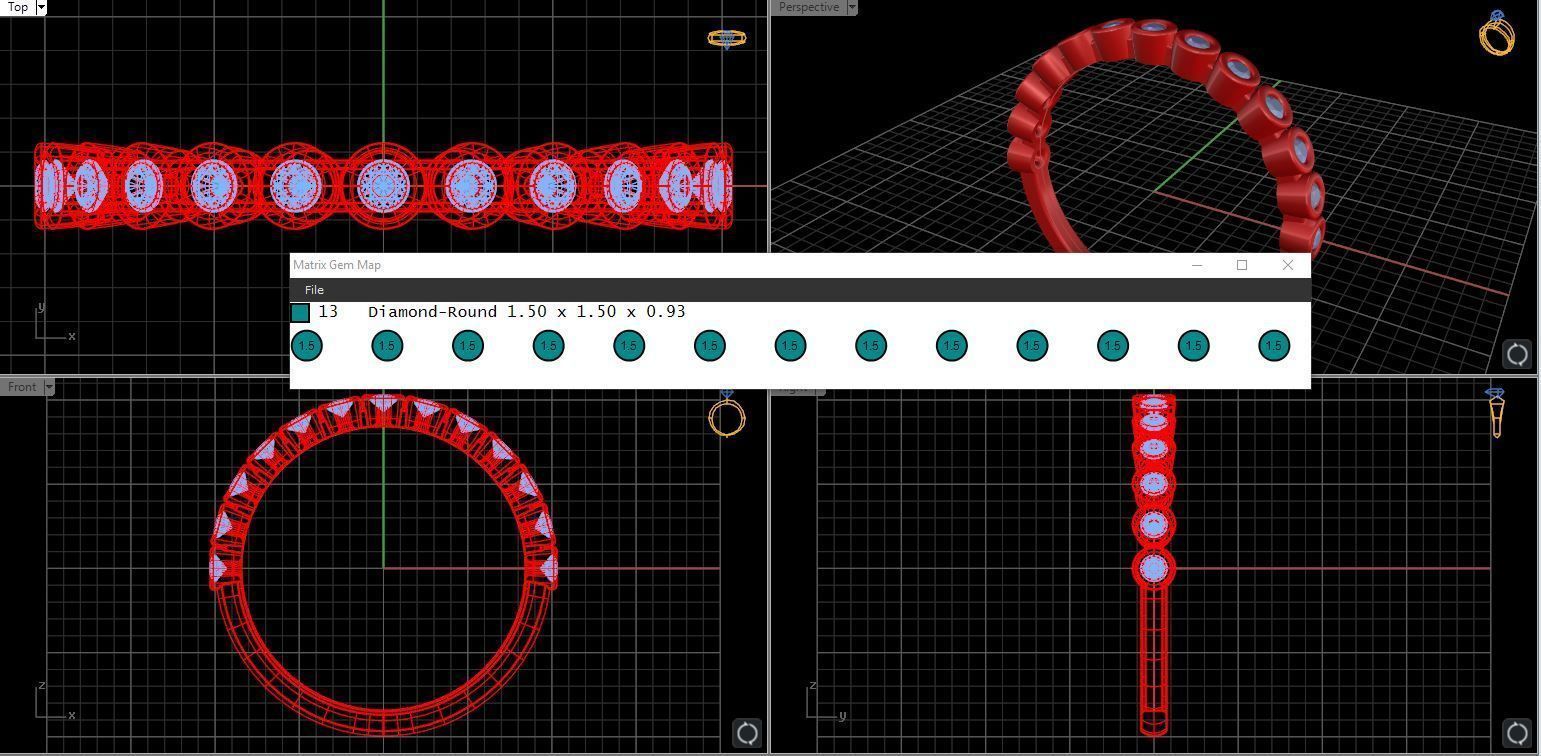This screenshot has height=756, width=1541.
Task: Close the Matrix Gem Map window
Action: 1288,265
